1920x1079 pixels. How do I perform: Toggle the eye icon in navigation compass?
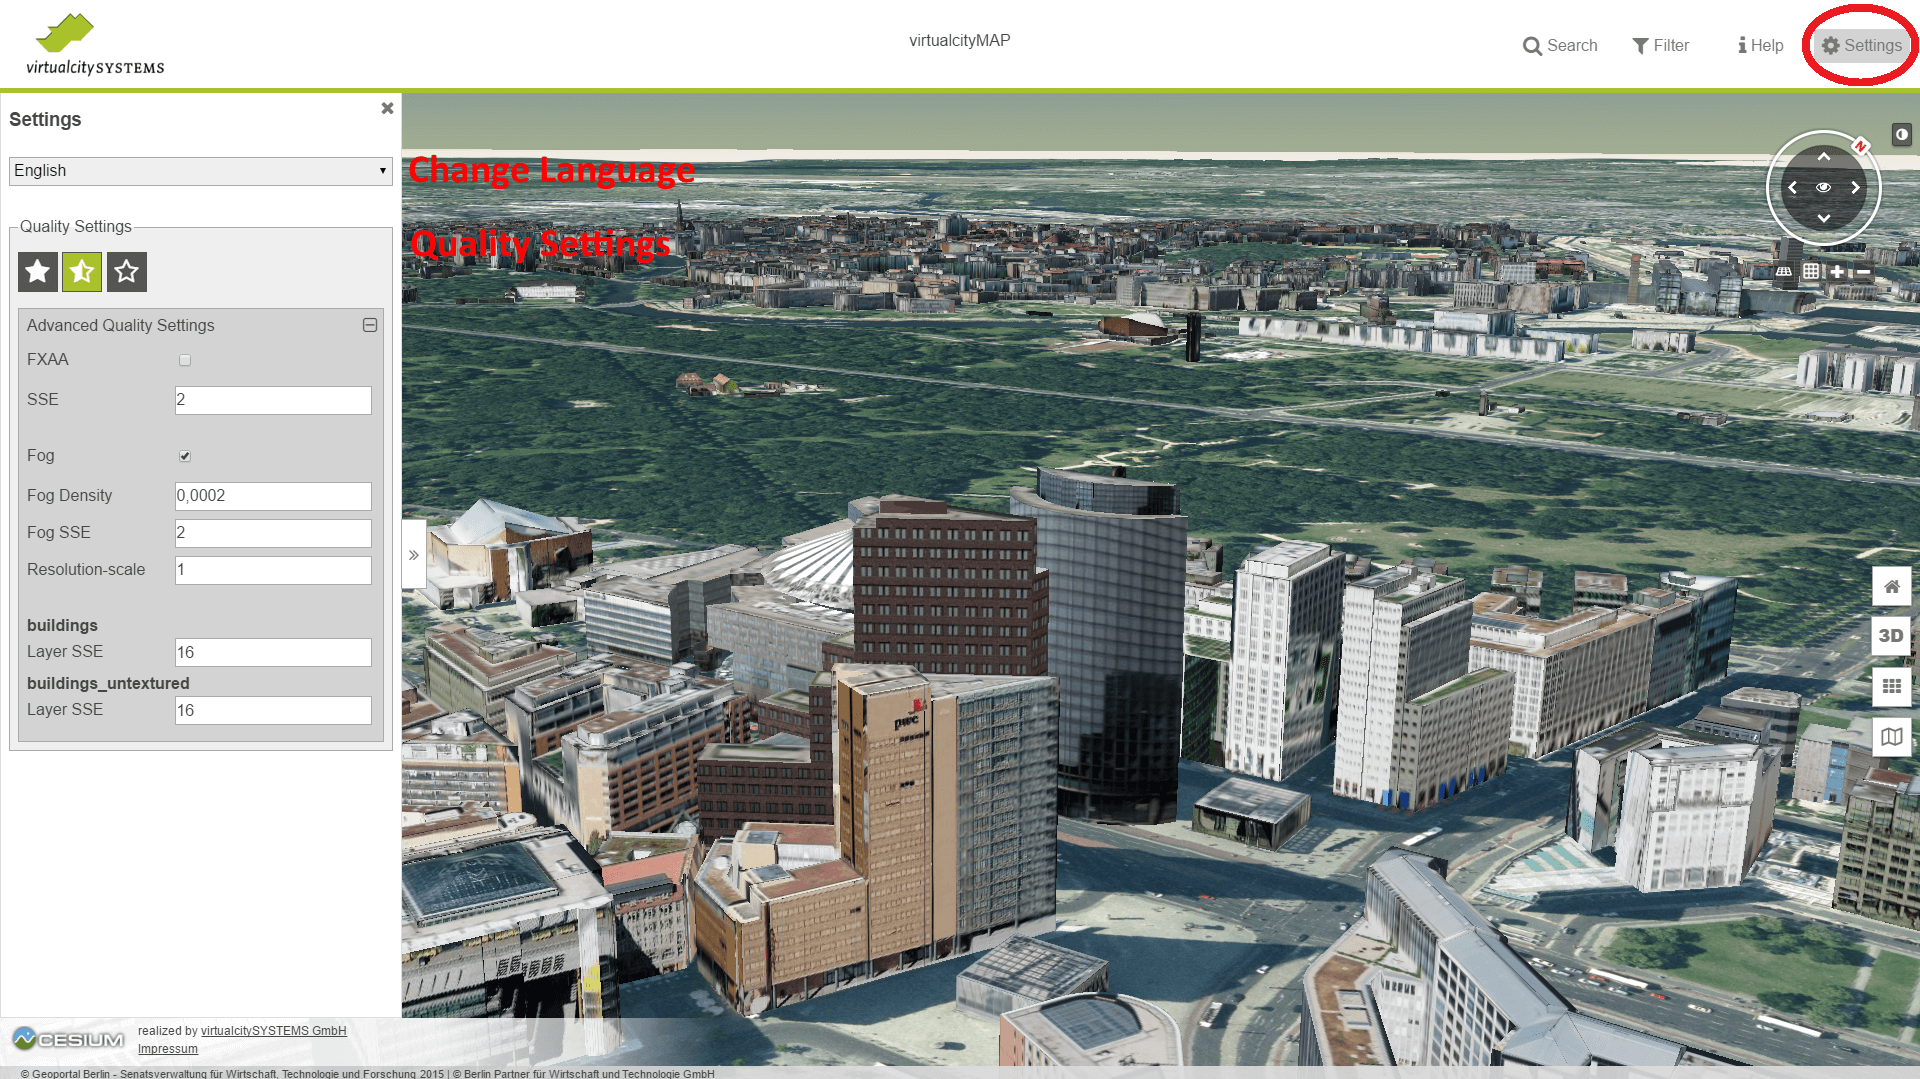click(1823, 188)
